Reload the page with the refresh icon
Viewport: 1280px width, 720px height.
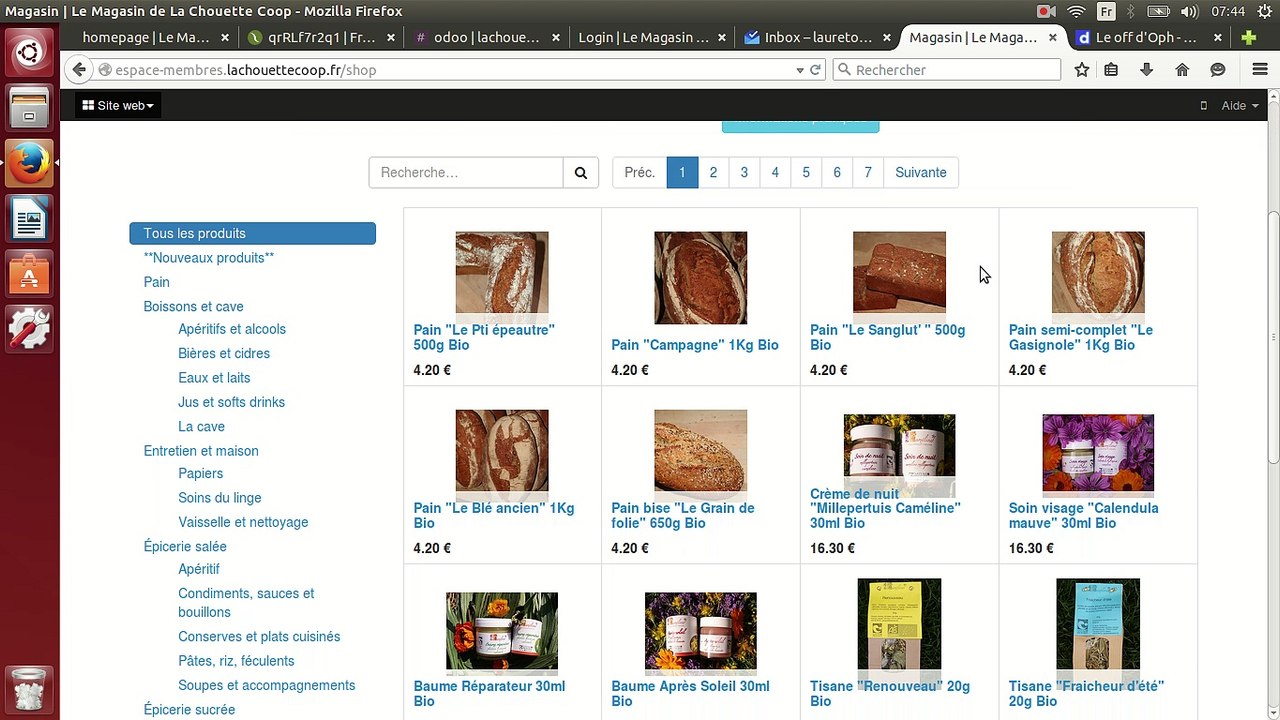pyautogui.click(x=816, y=70)
